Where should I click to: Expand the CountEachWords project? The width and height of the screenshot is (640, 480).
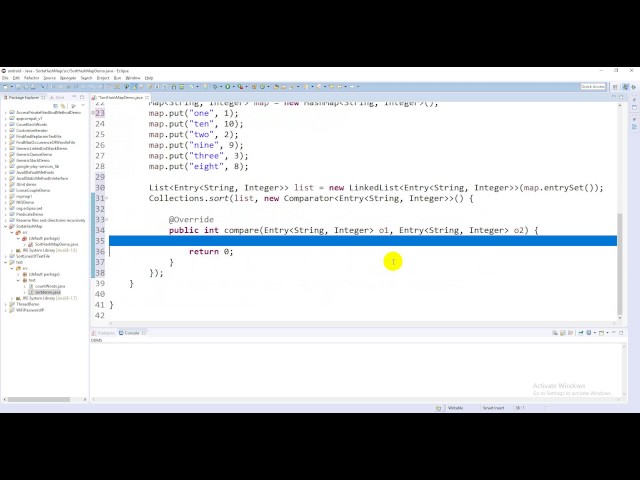6,124
